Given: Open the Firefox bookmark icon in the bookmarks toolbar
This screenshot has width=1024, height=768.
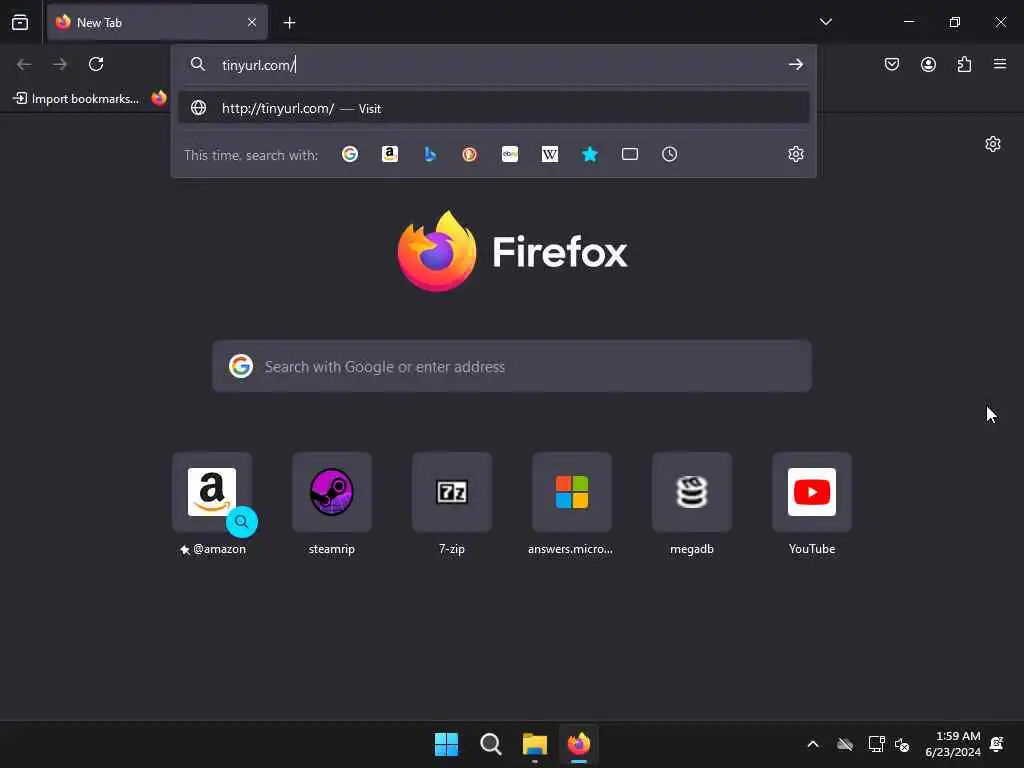Looking at the screenshot, I should 159,99.
